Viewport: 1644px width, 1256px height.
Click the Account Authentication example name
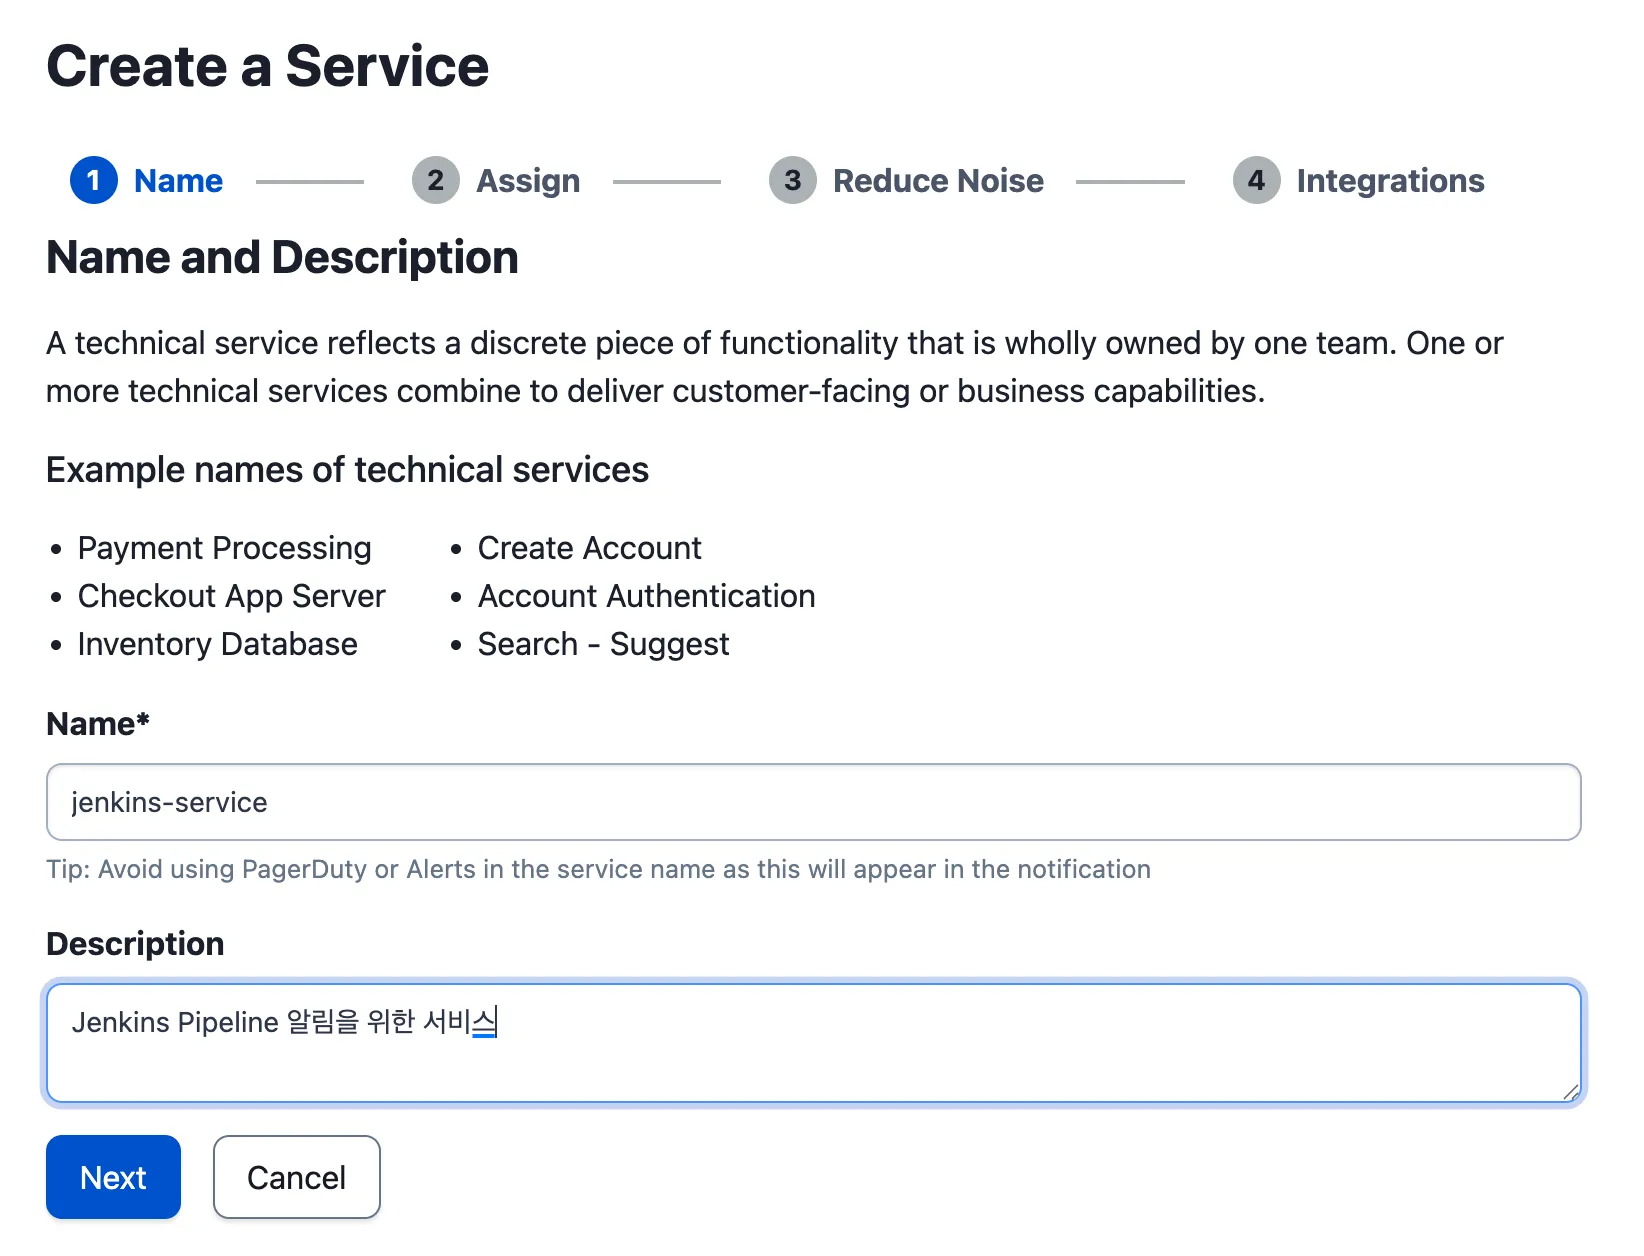[646, 596]
